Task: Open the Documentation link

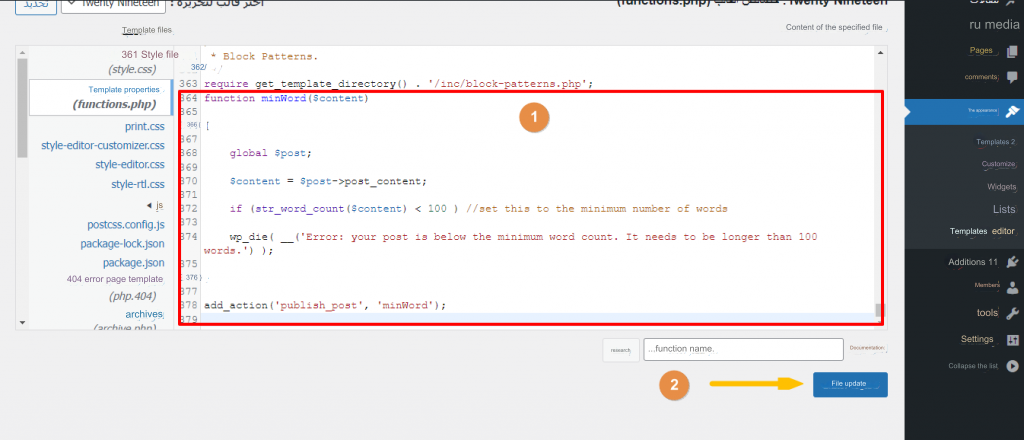Action: point(867,348)
